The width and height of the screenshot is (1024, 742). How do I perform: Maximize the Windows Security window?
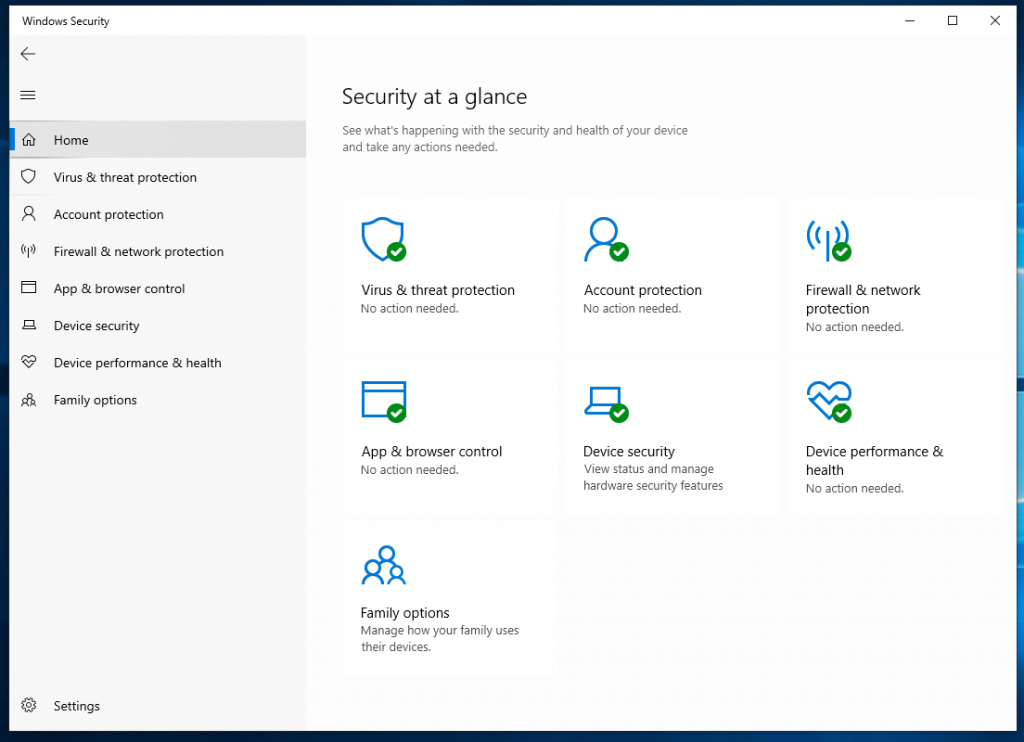coord(953,21)
